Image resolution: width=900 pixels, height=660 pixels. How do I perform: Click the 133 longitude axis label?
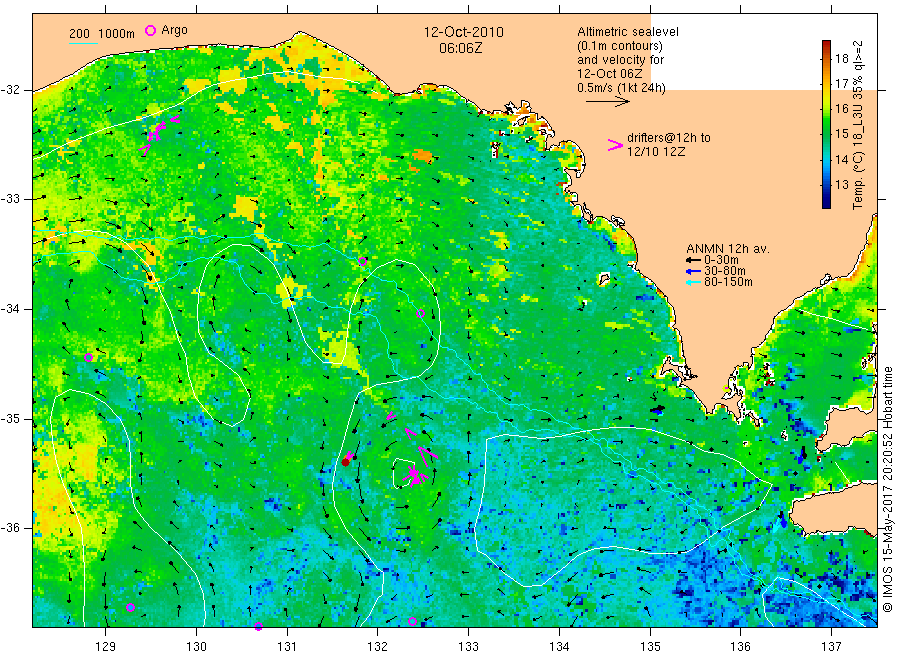tap(468, 647)
